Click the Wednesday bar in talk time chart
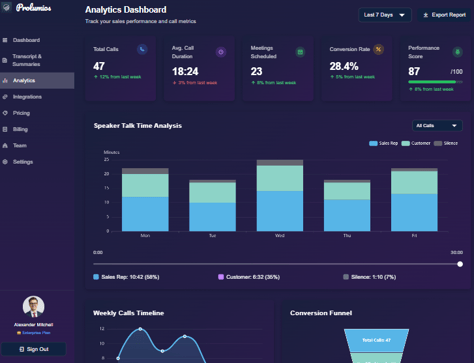This screenshot has height=363, width=474. pos(280,195)
